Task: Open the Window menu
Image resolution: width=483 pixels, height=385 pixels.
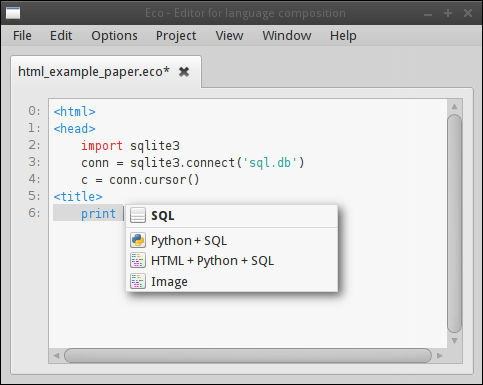Action: coord(287,36)
